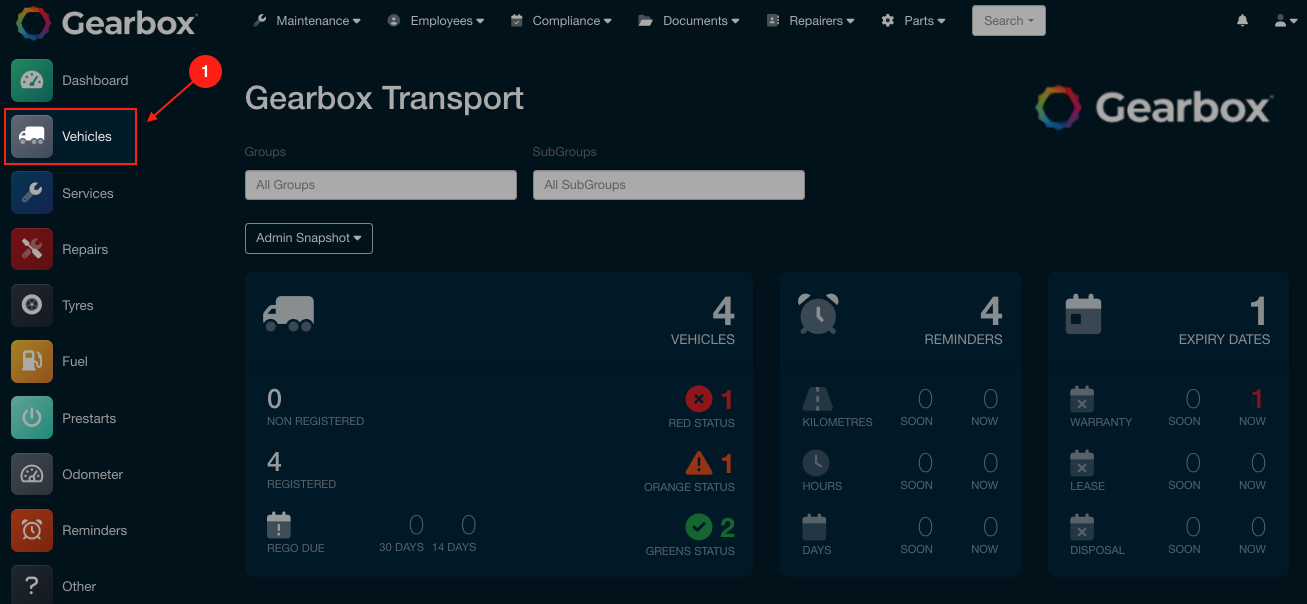Open the Repairers dropdown menu
The image size is (1307, 604).
coord(810,20)
